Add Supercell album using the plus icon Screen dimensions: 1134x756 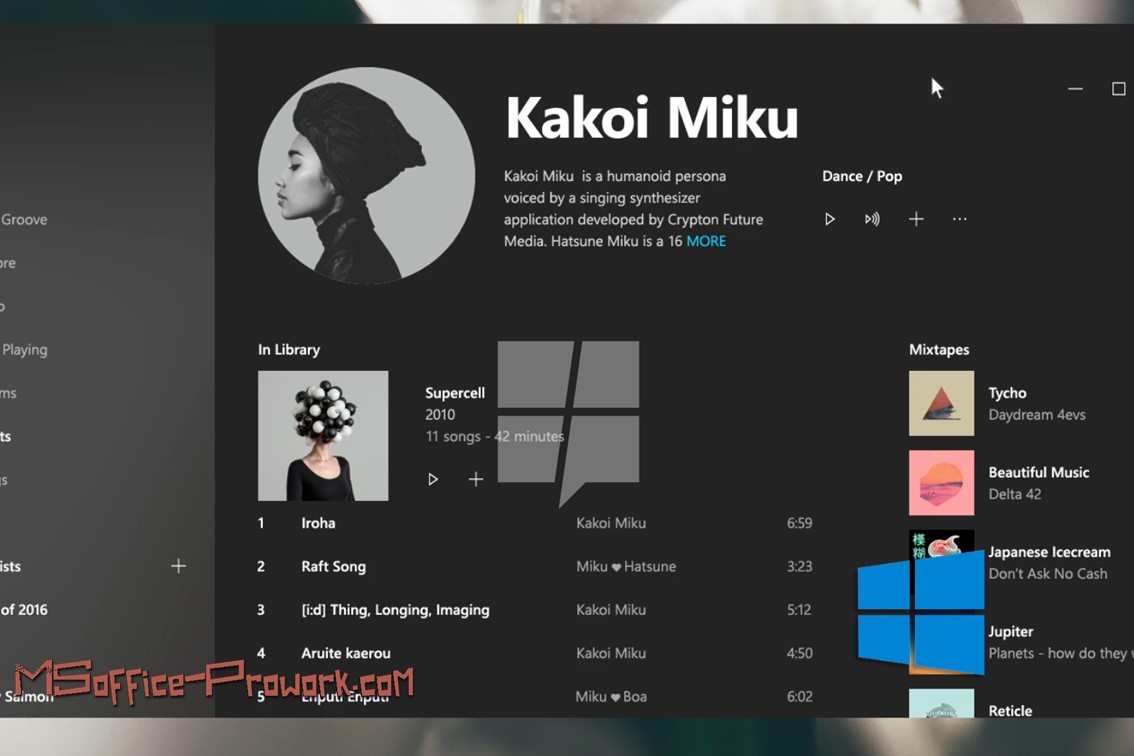point(476,479)
